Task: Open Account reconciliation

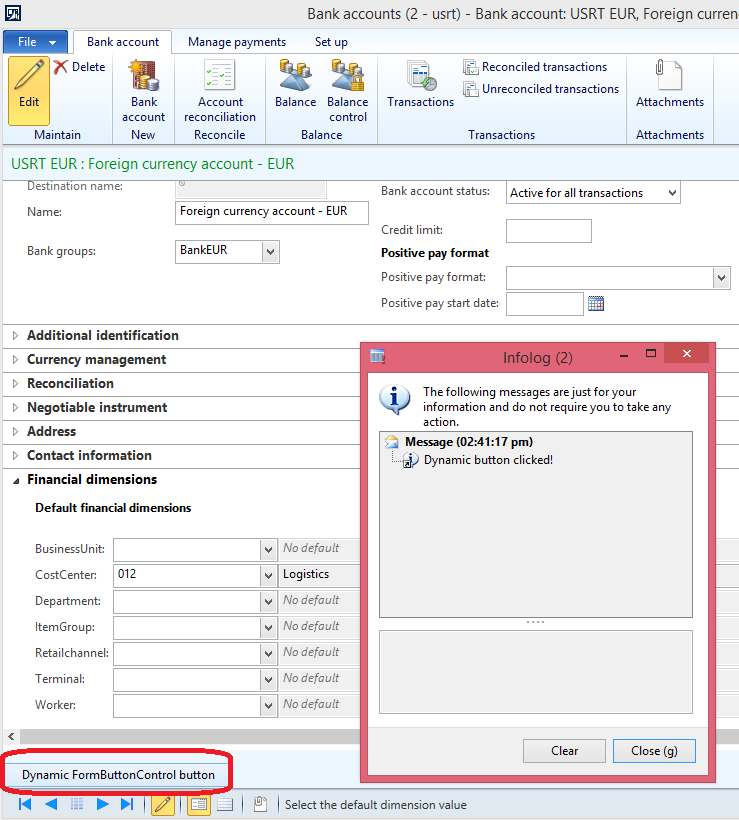Action: click(x=219, y=90)
